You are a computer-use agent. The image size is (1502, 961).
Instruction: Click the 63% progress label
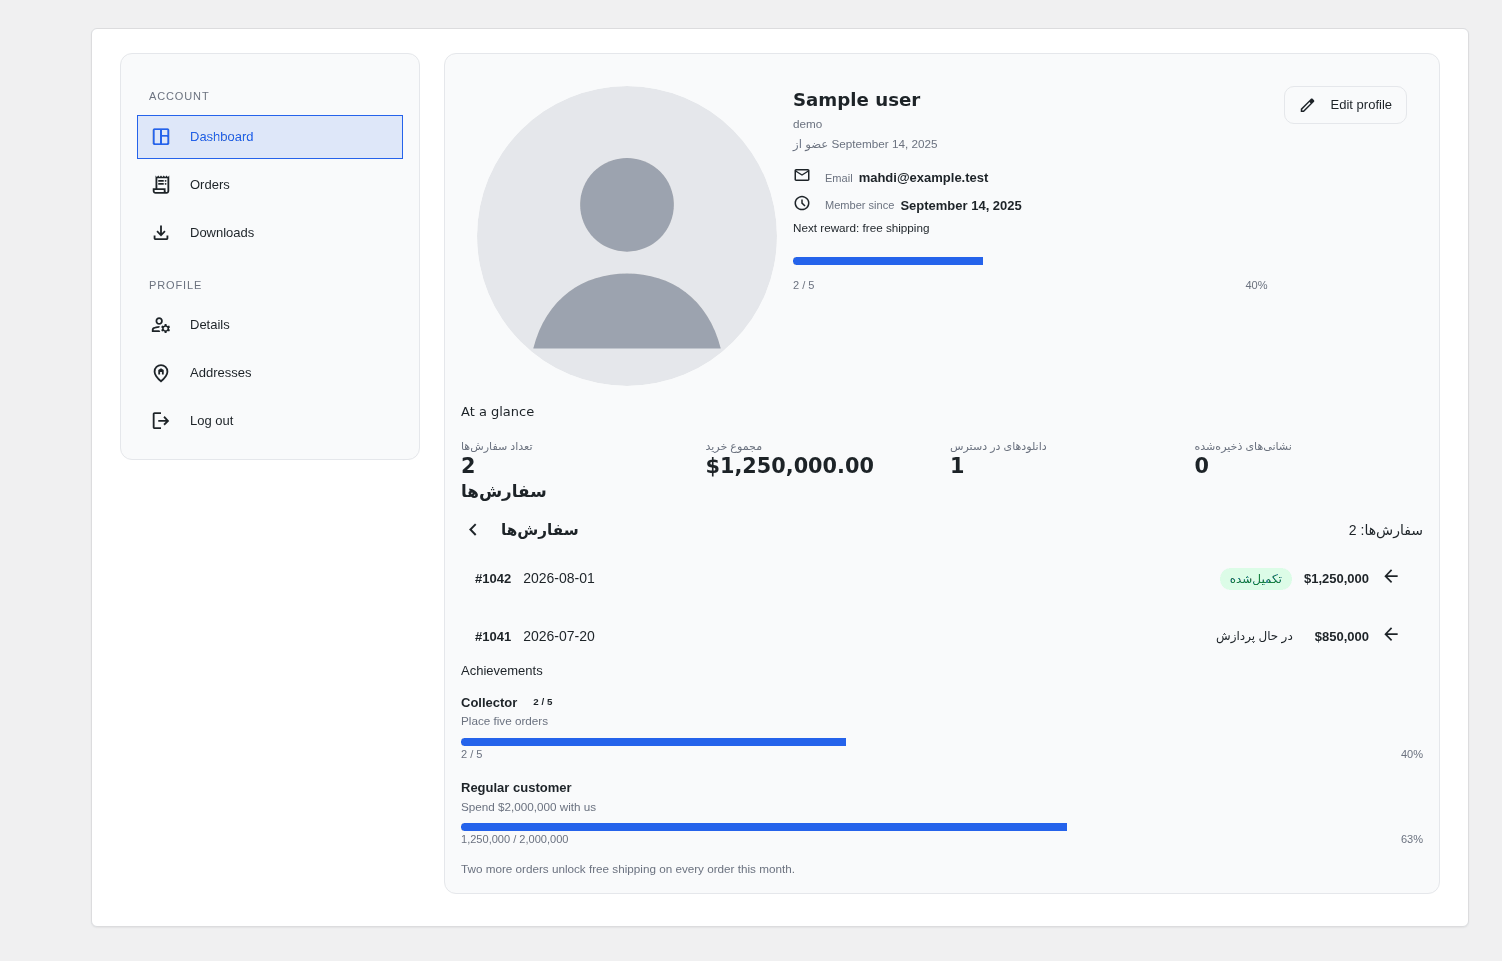coord(1412,839)
